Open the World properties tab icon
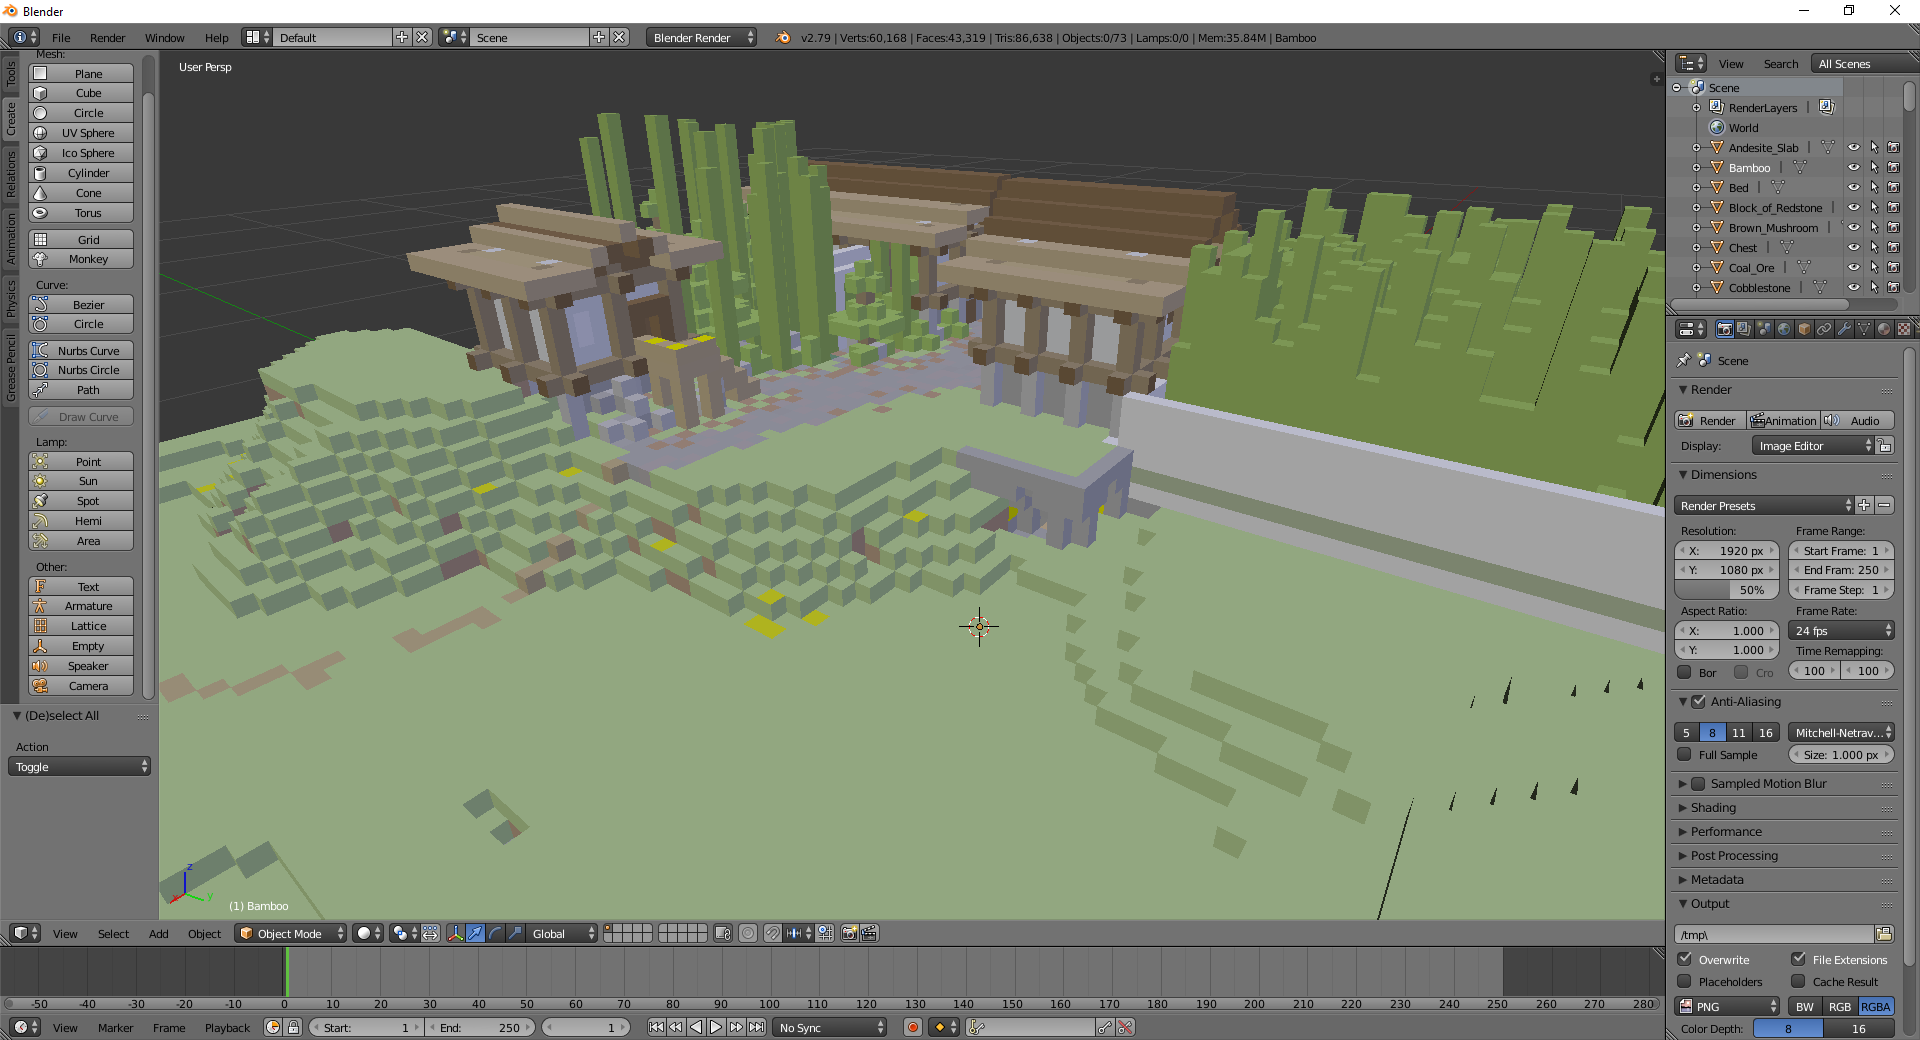Image resolution: width=1920 pixels, height=1040 pixels. pos(1784,329)
